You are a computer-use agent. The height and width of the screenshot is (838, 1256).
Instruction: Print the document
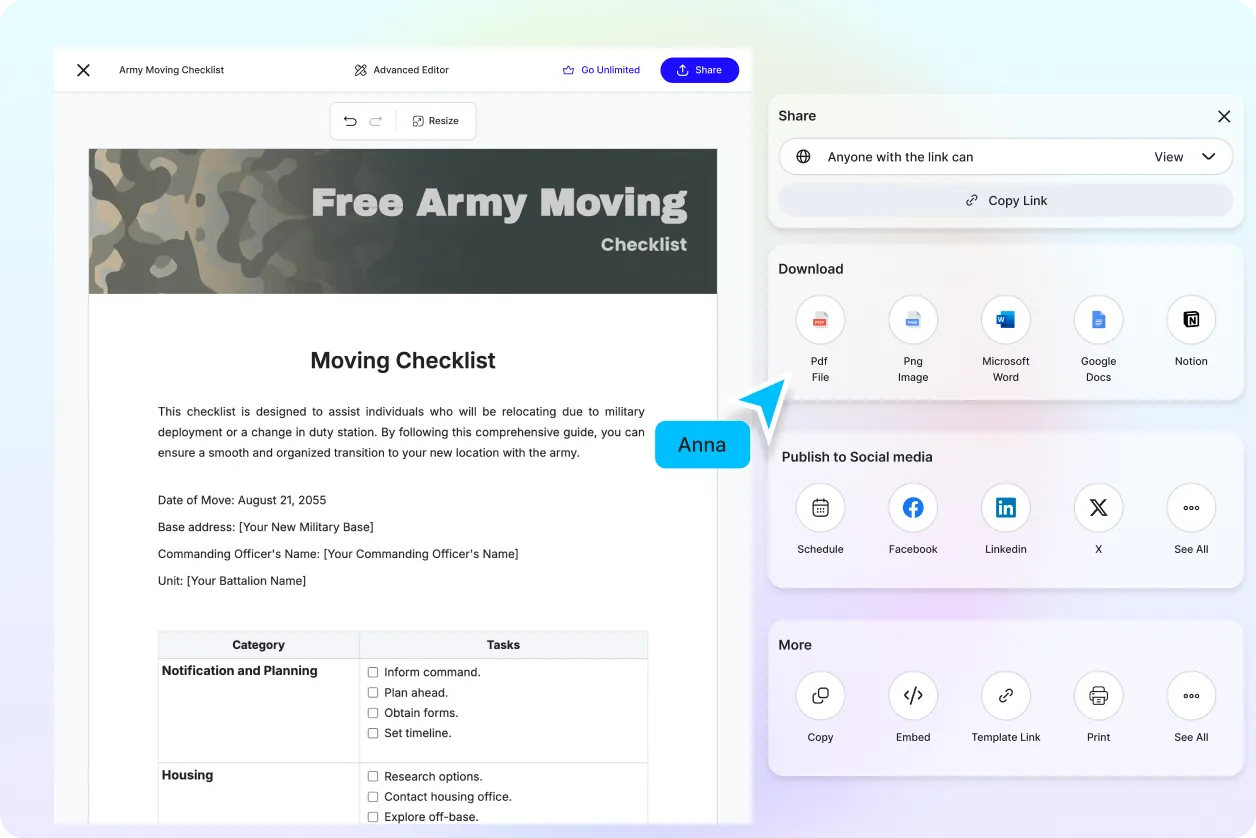(x=1098, y=696)
